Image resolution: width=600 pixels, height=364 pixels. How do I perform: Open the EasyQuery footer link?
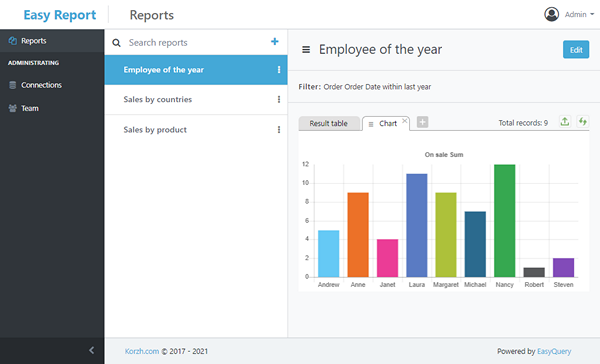pyautogui.click(x=554, y=351)
